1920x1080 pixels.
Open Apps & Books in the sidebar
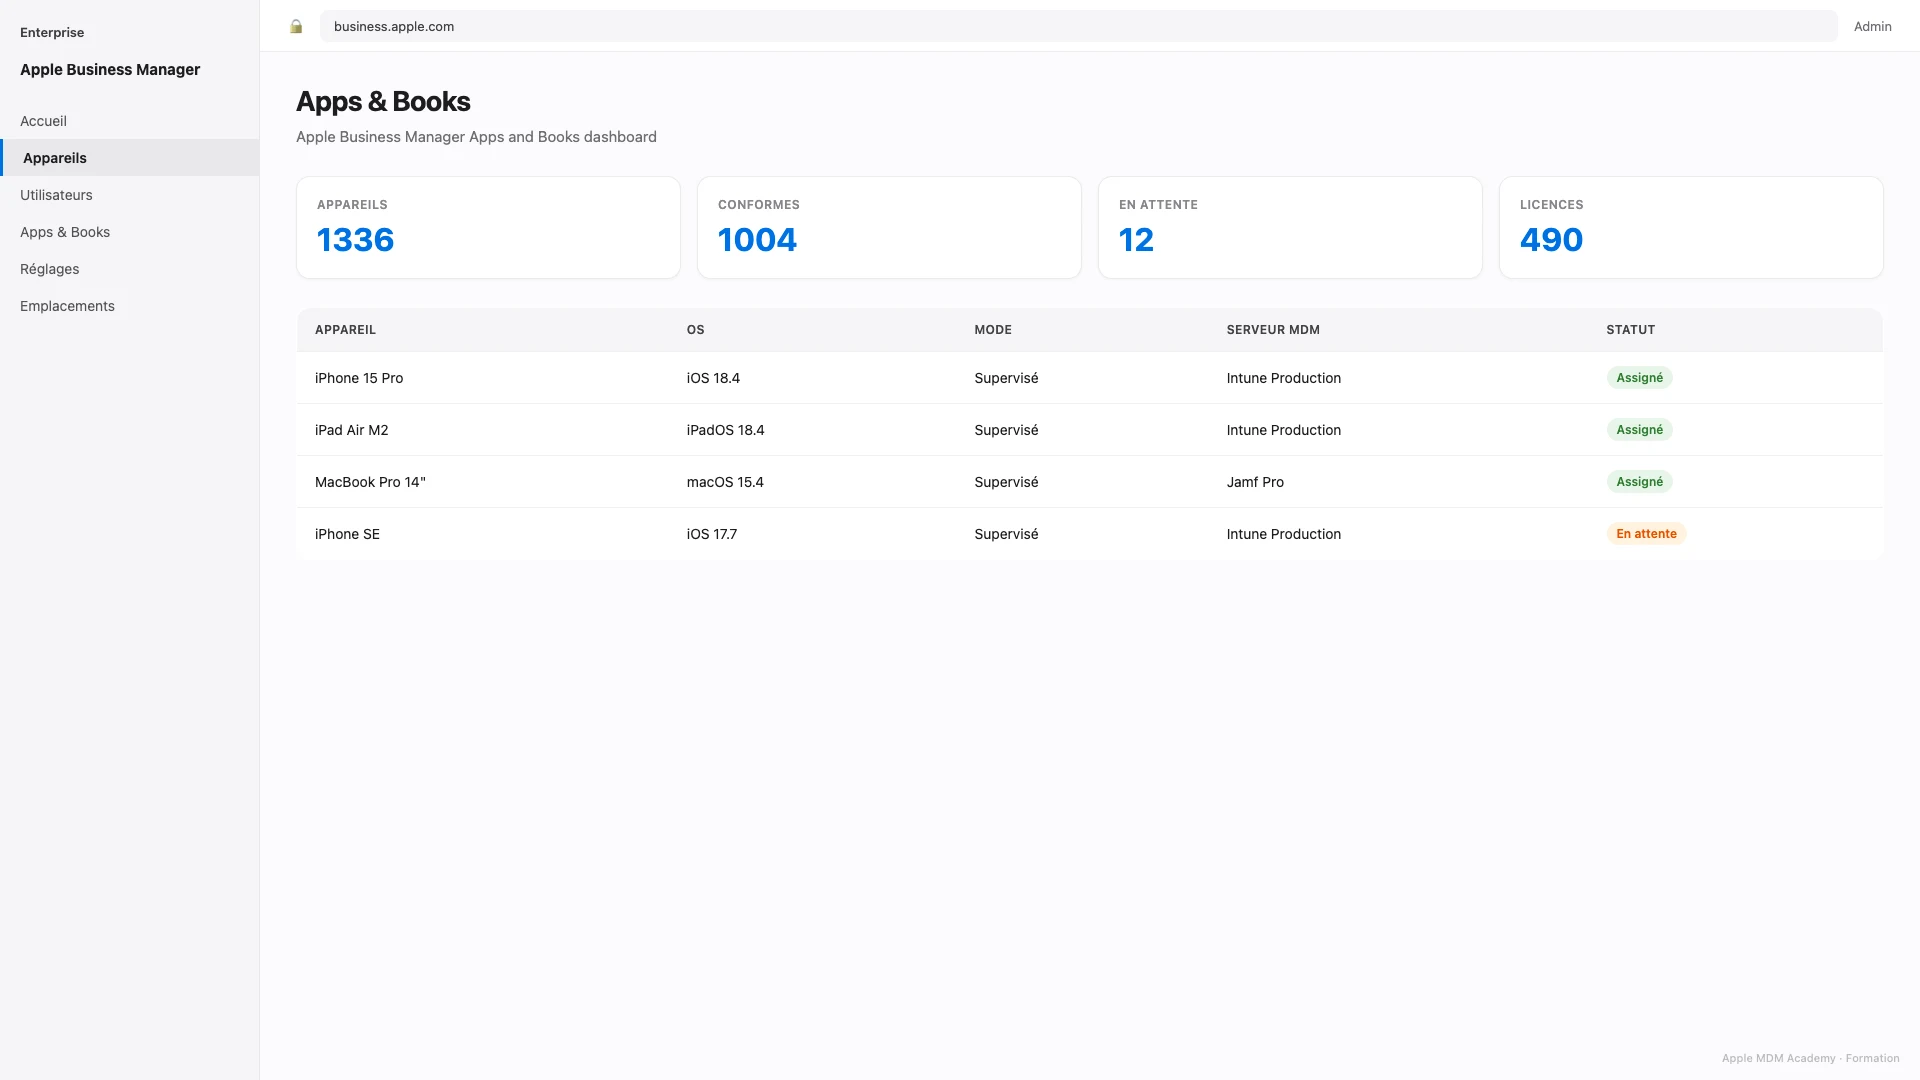pyautogui.click(x=130, y=232)
